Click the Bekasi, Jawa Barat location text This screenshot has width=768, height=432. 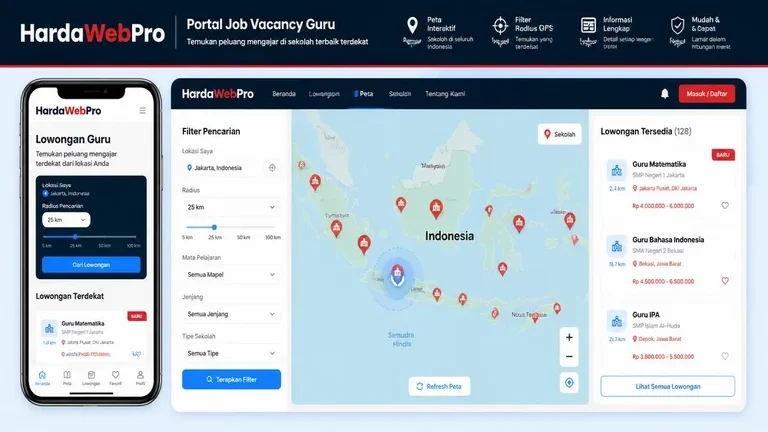660,264
